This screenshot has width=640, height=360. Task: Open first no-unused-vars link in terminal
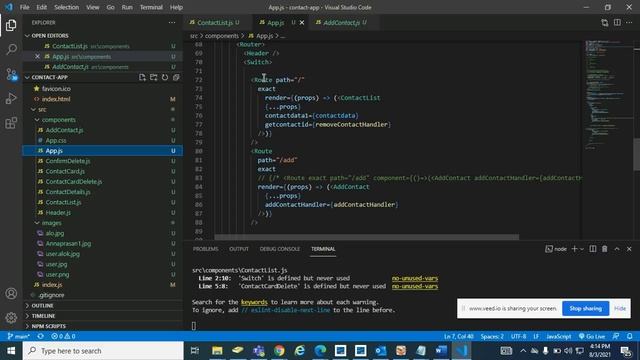point(415,278)
